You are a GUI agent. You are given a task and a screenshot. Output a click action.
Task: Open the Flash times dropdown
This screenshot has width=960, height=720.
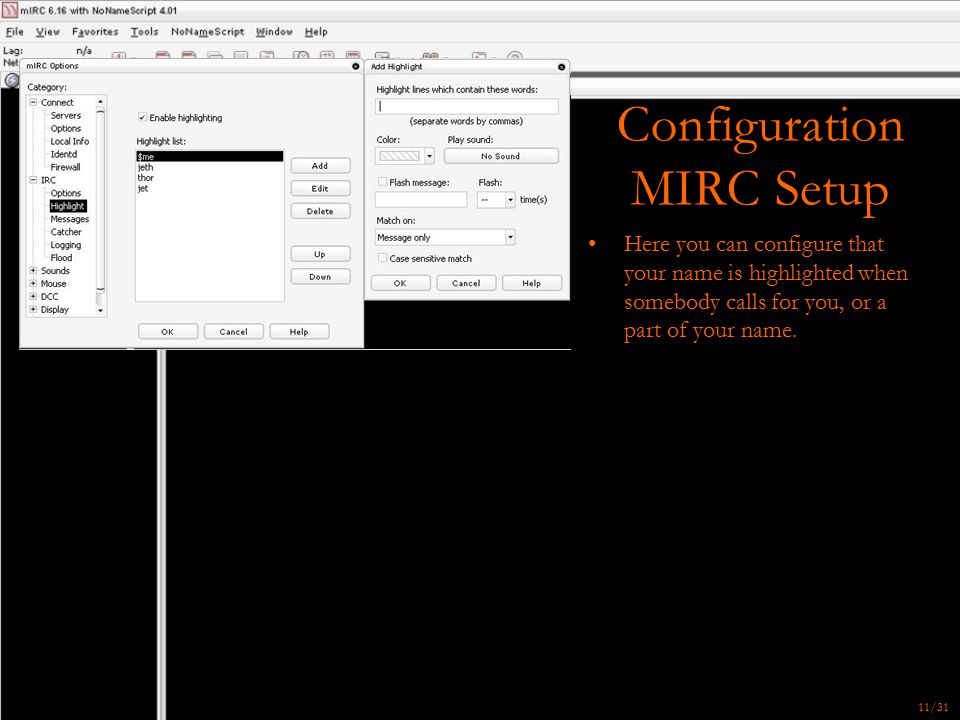click(510, 200)
